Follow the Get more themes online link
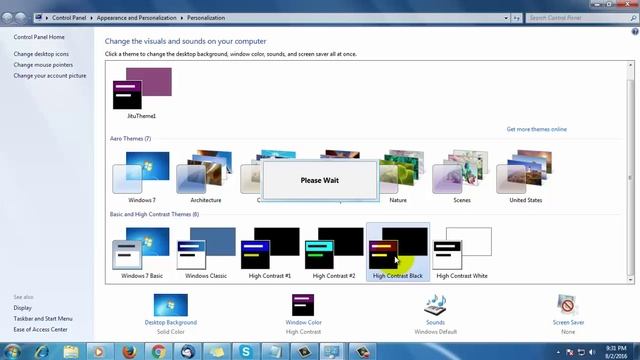 pos(536,129)
